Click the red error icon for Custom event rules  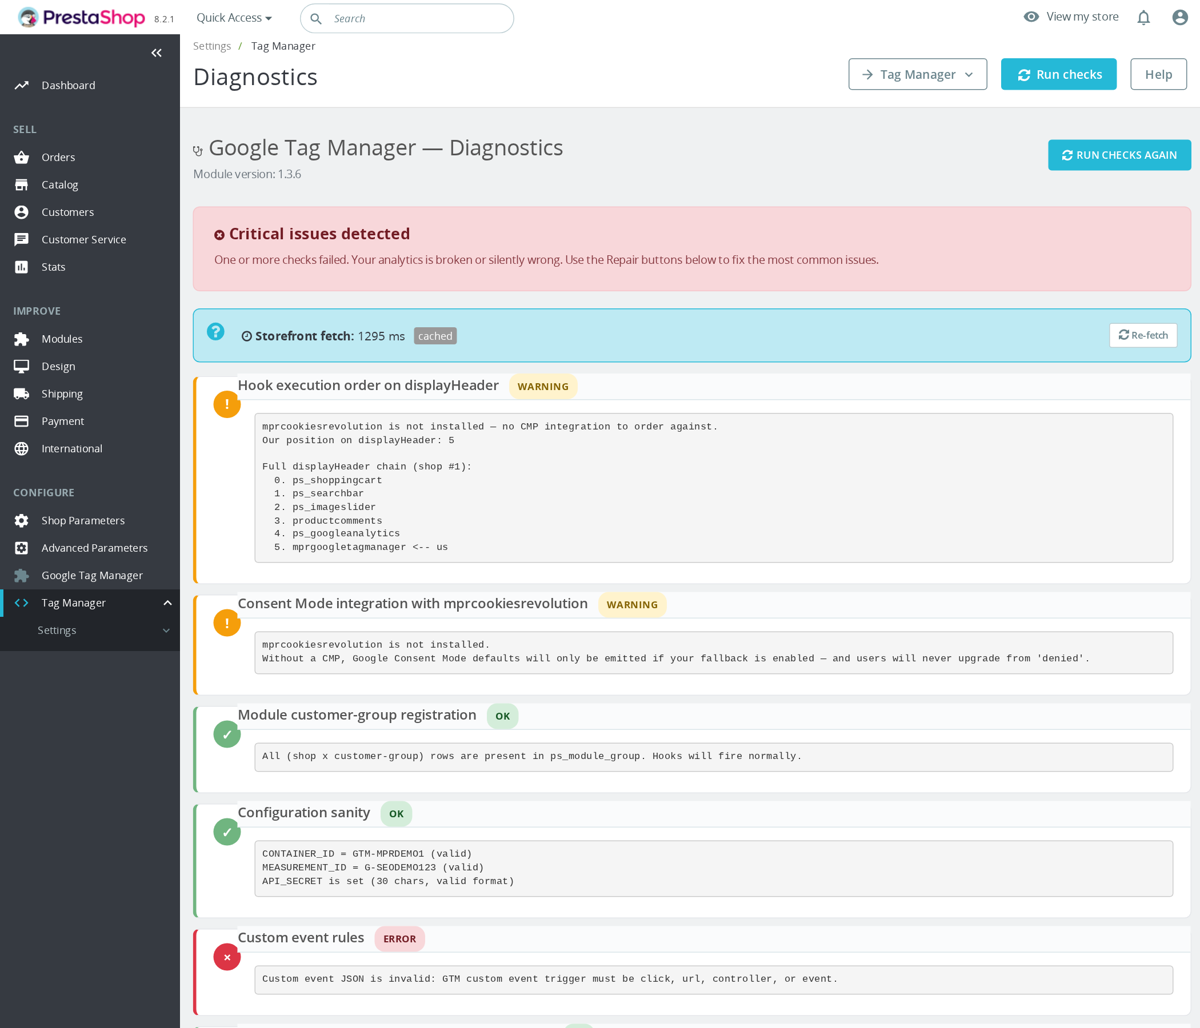pyautogui.click(x=227, y=957)
